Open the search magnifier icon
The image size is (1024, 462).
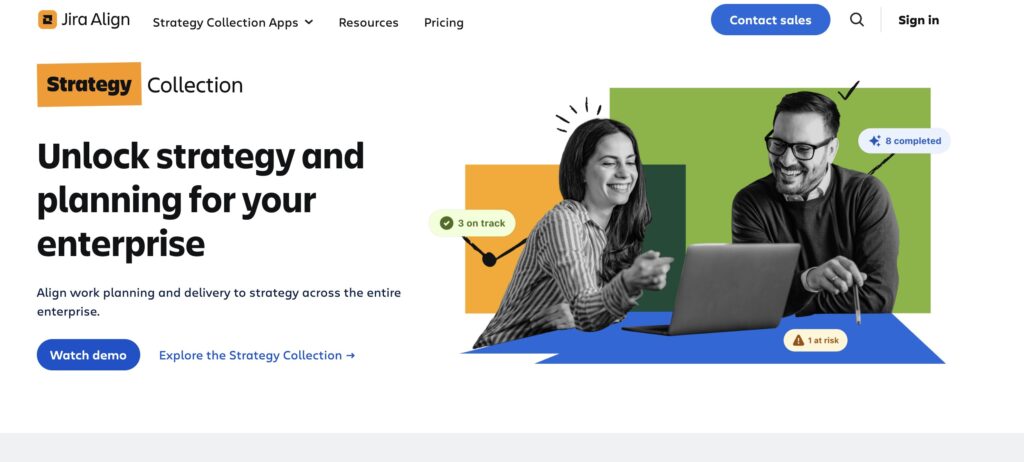point(857,20)
